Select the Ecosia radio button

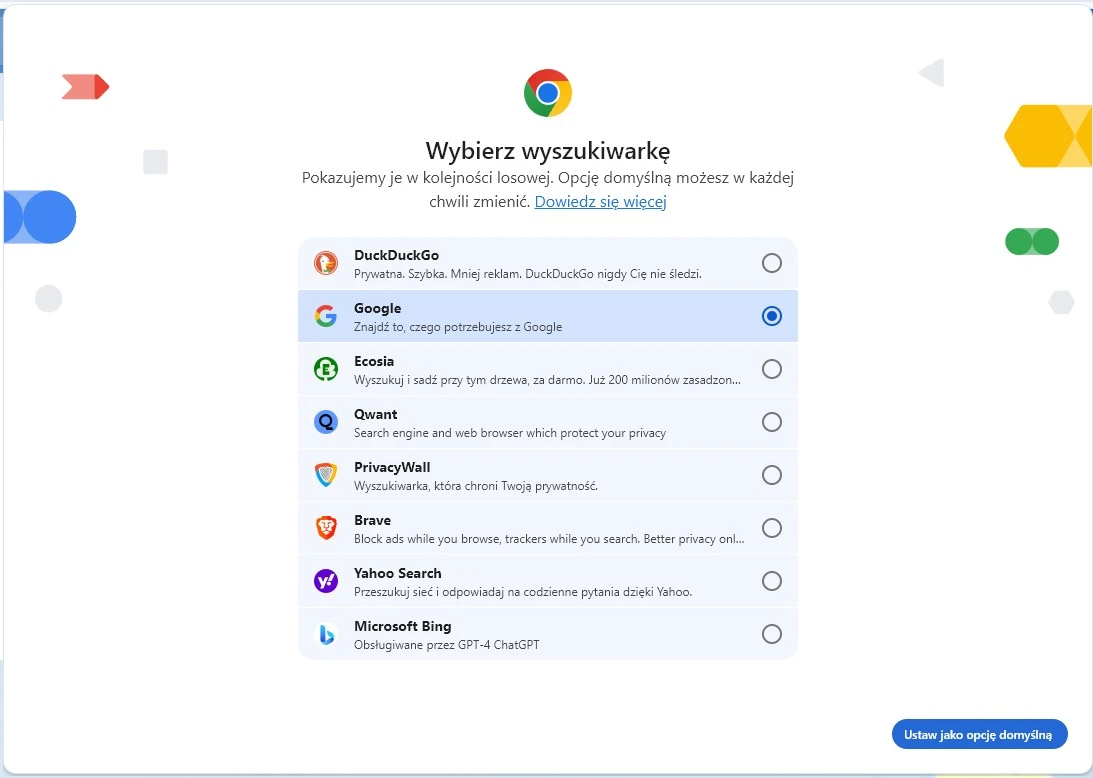(771, 368)
